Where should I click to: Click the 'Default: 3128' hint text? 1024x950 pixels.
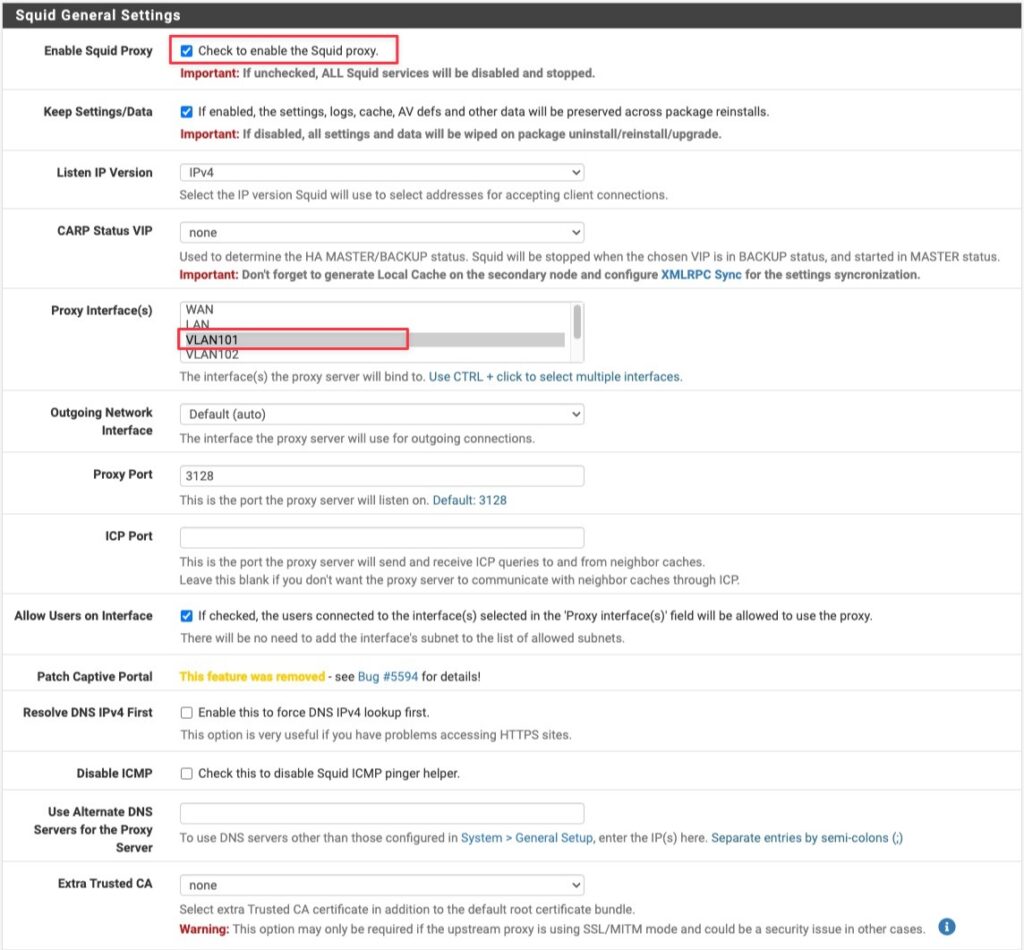click(x=470, y=500)
